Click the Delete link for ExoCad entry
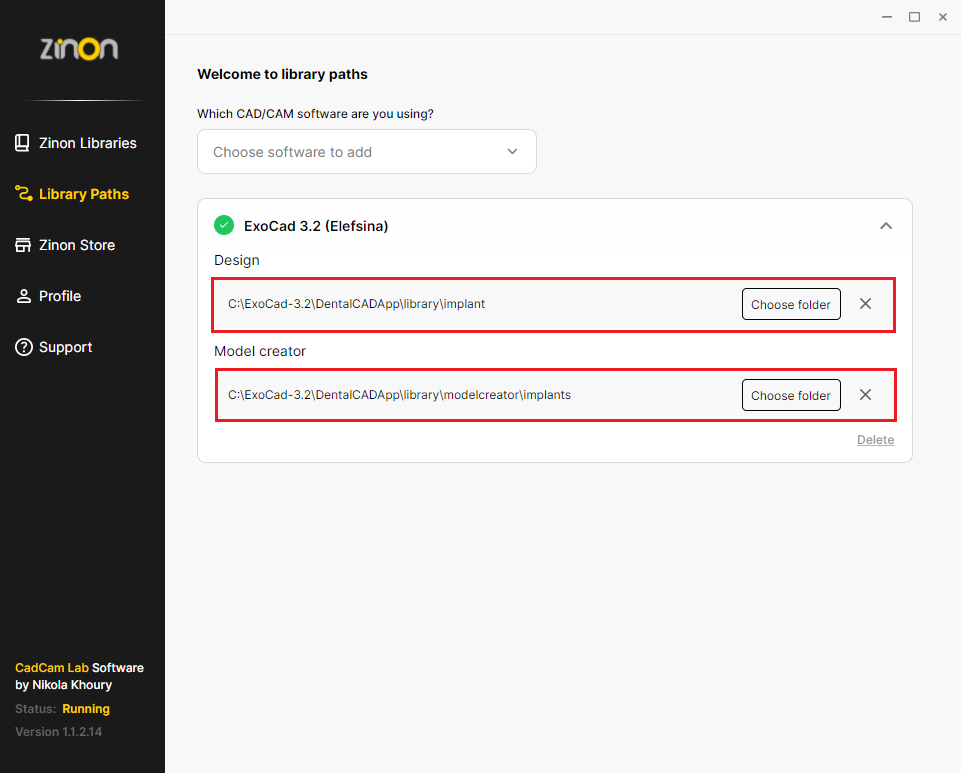961x773 pixels. point(875,440)
